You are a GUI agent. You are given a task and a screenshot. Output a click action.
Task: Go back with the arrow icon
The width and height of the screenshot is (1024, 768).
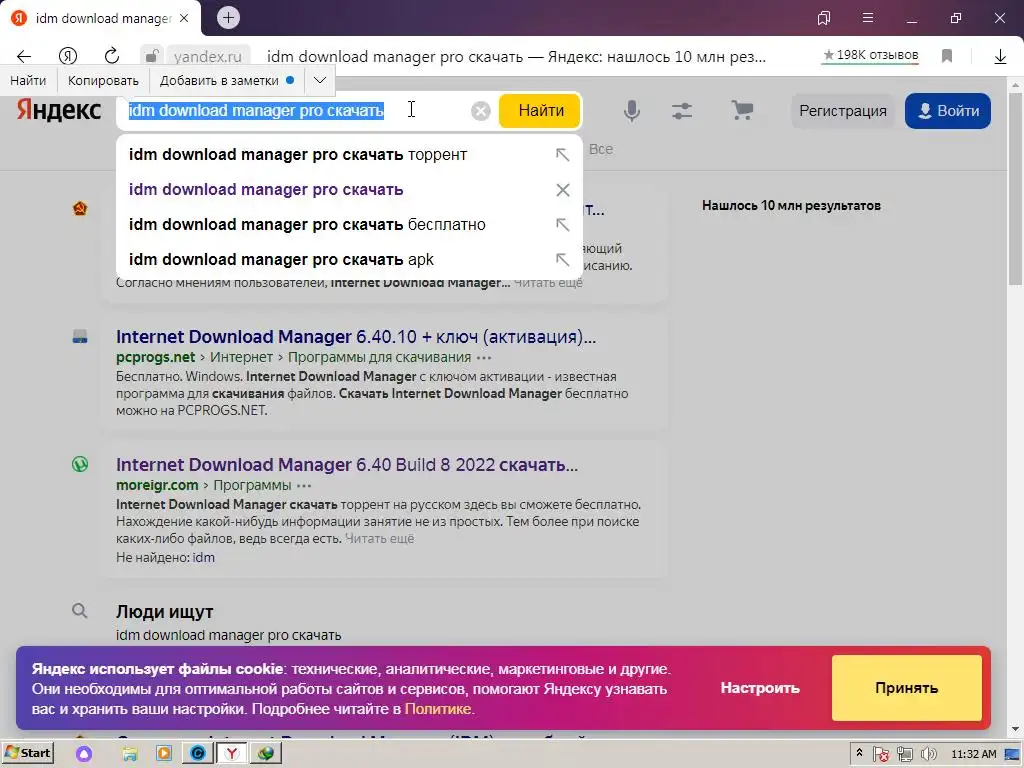(24, 56)
